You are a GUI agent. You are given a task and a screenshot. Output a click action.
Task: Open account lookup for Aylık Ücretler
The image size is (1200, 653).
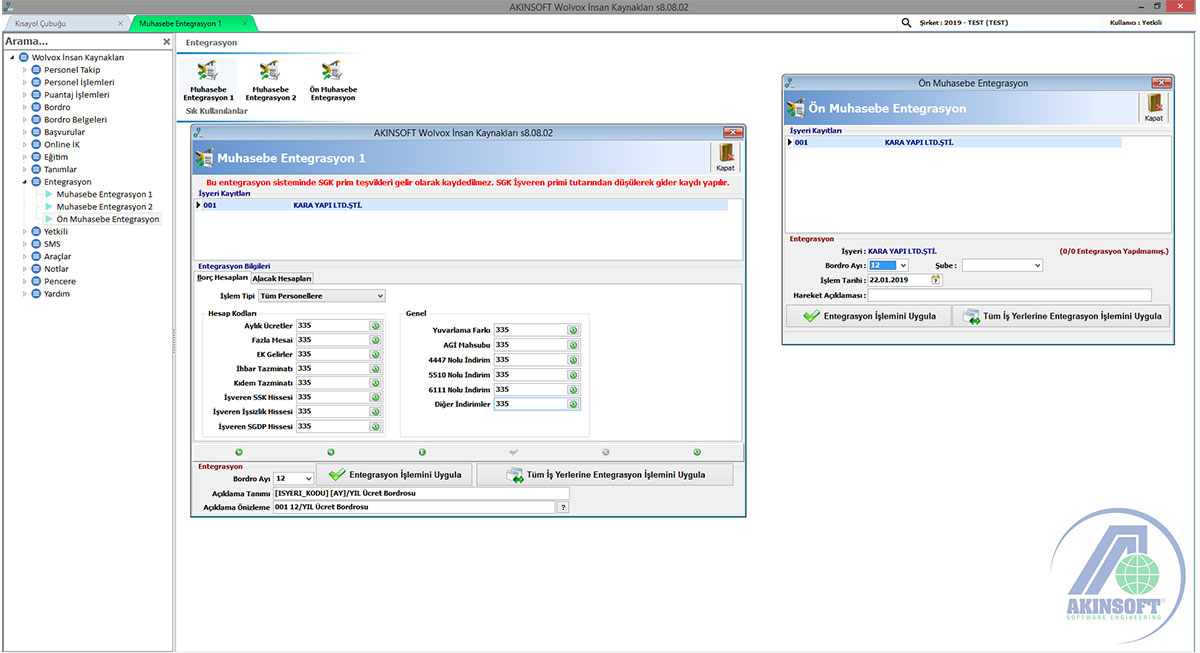(x=375, y=326)
